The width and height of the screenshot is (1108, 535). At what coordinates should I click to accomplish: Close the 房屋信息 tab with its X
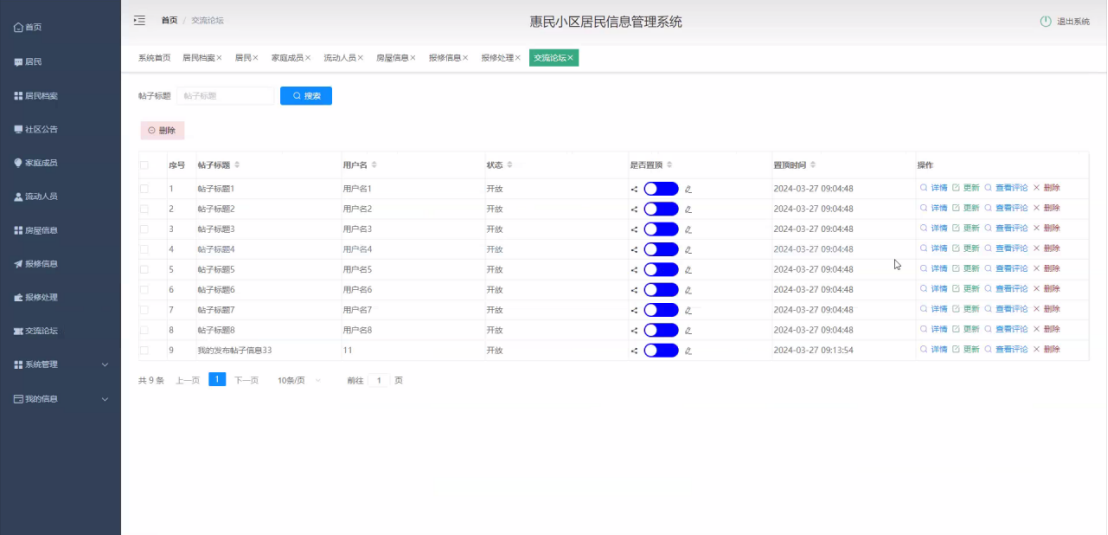pyautogui.click(x=413, y=58)
